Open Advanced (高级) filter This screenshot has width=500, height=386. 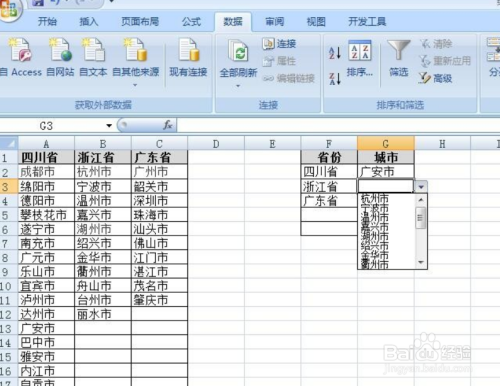435,79
